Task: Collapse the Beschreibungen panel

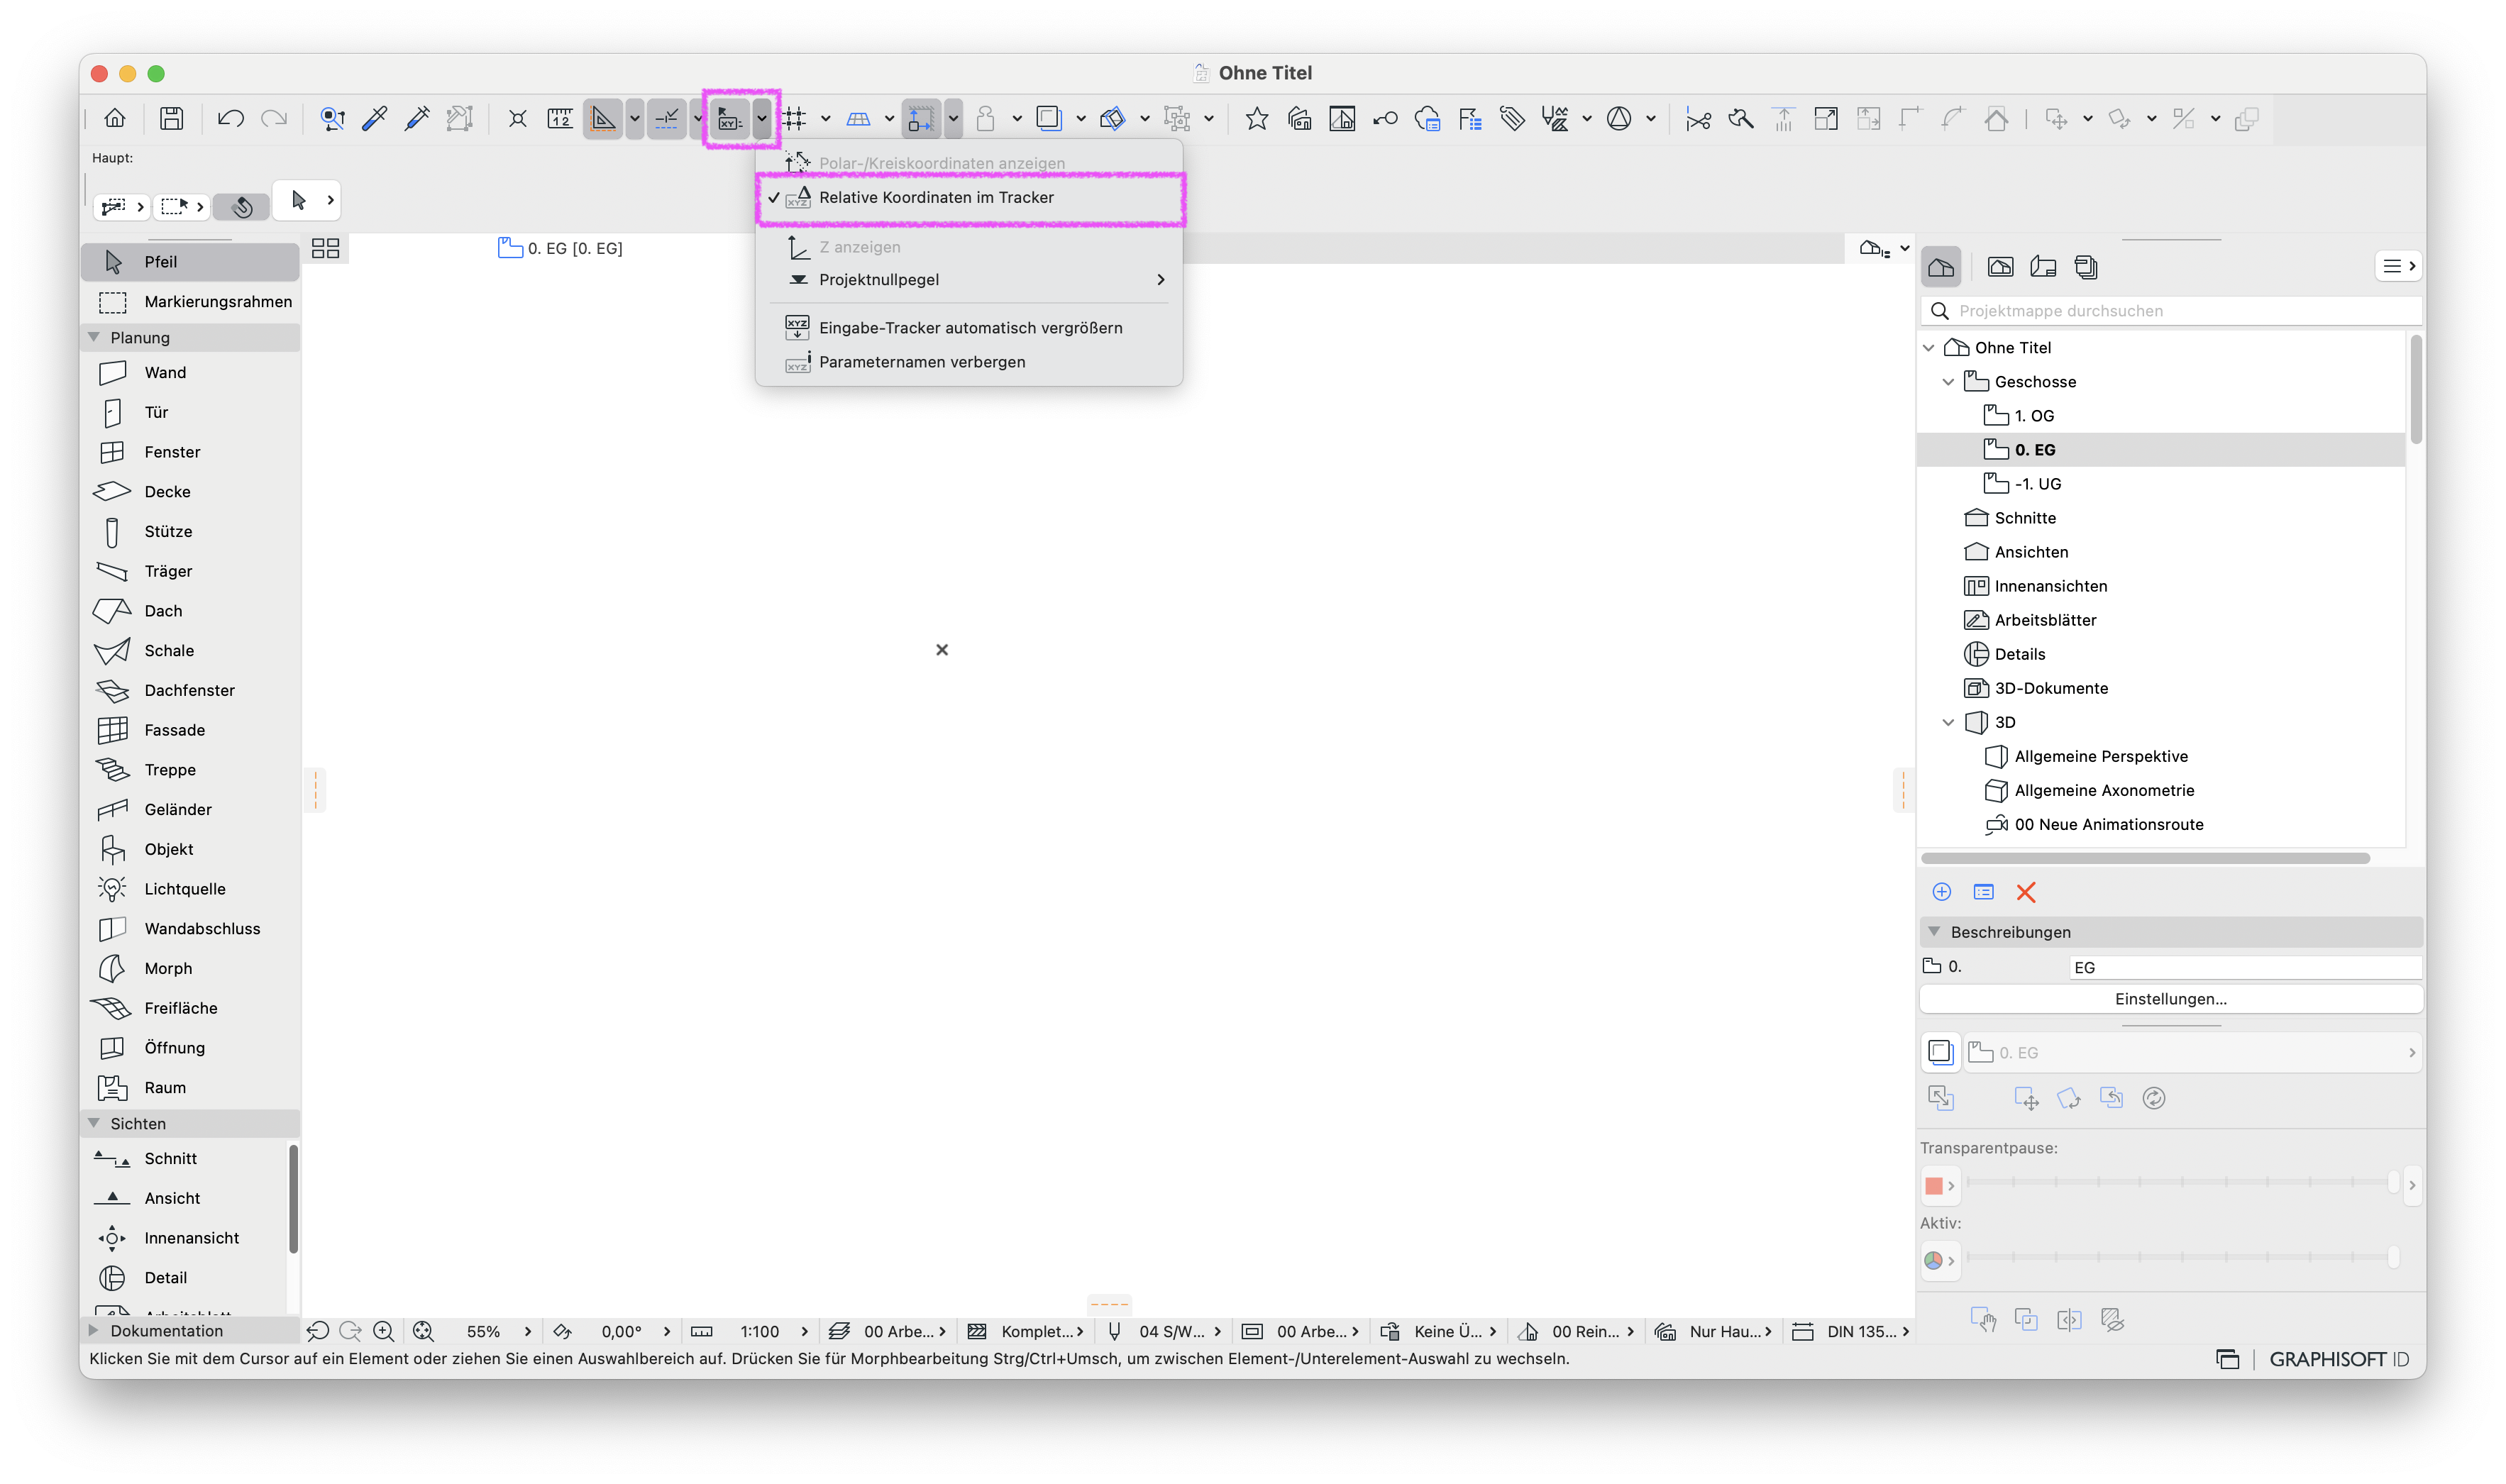Action: pos(1934,932)
